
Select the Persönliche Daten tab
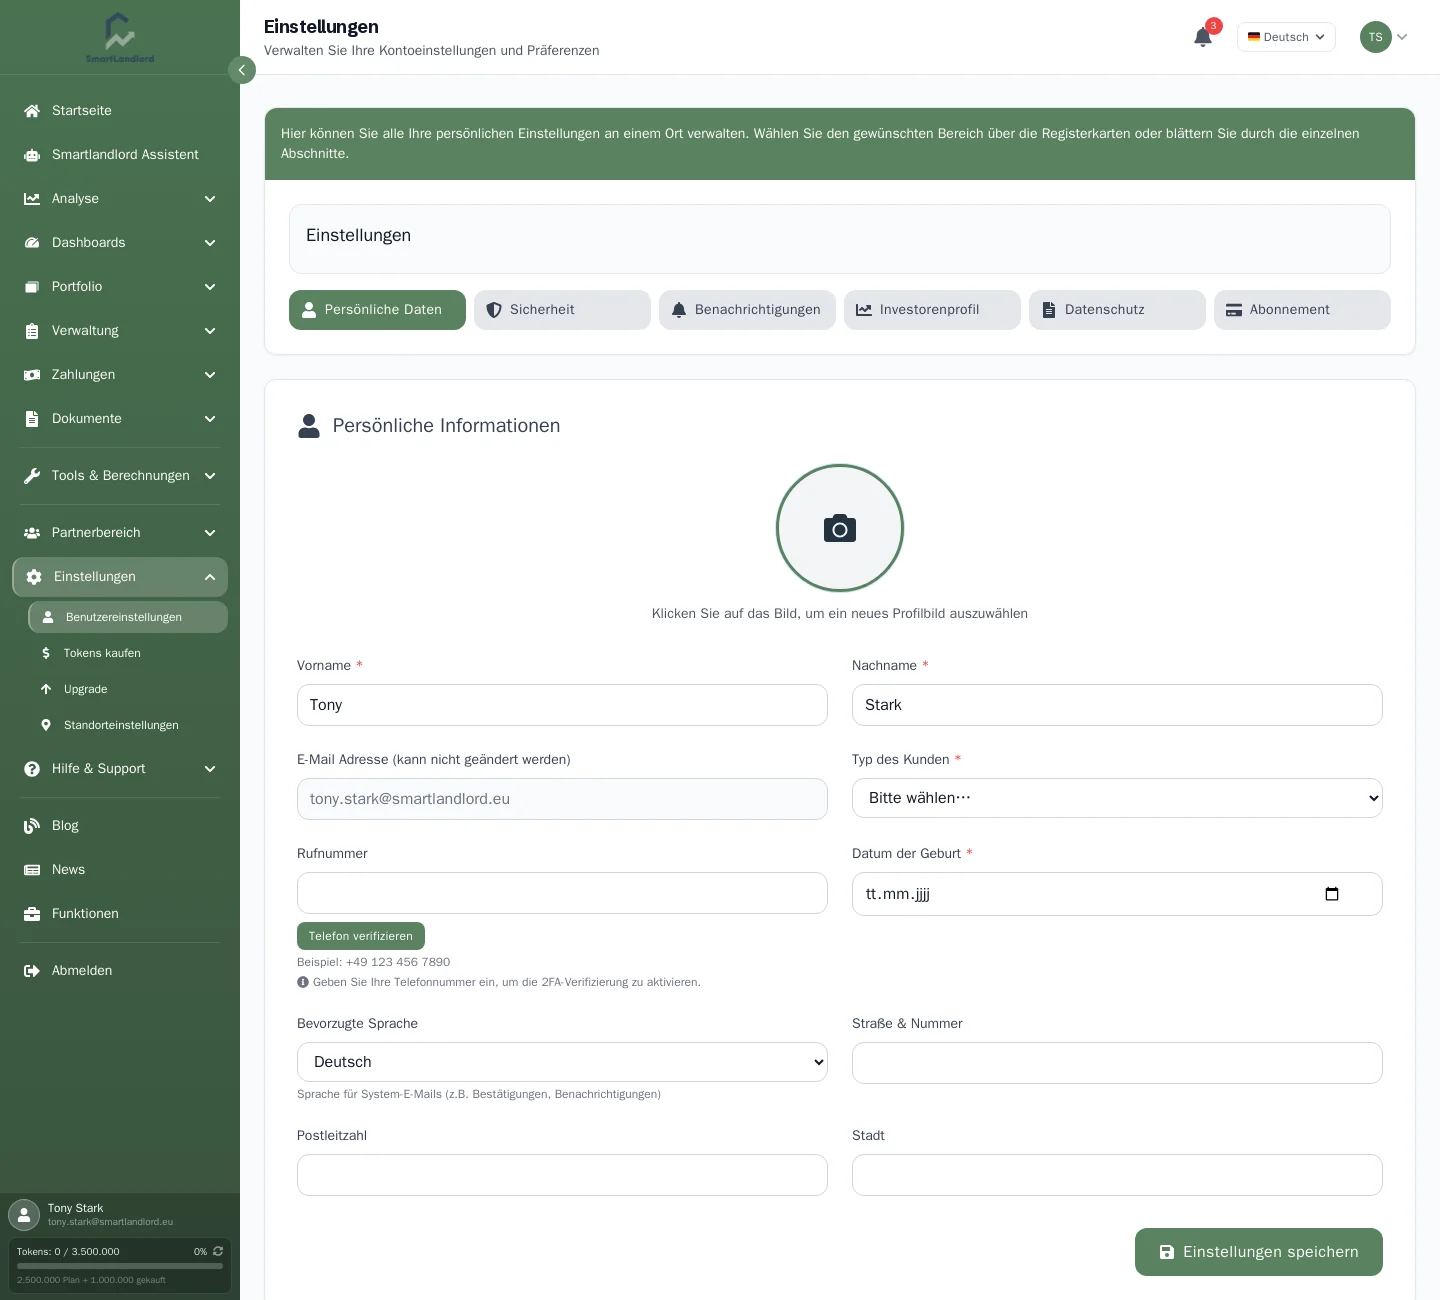pos(377,310)
